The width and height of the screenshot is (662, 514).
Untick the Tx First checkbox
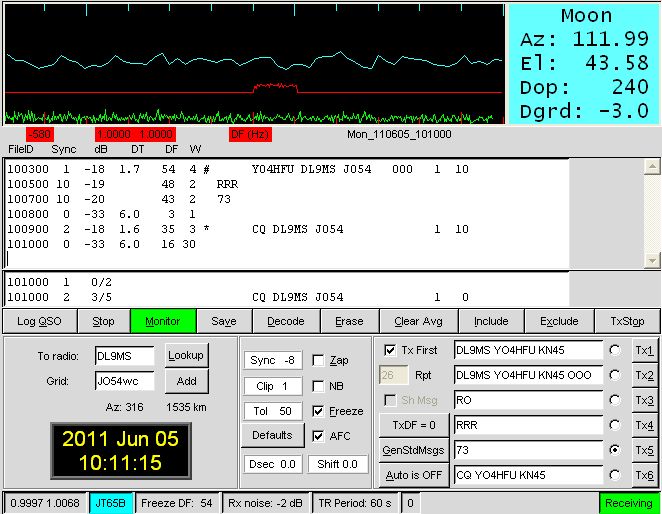(x=390, y=350)
